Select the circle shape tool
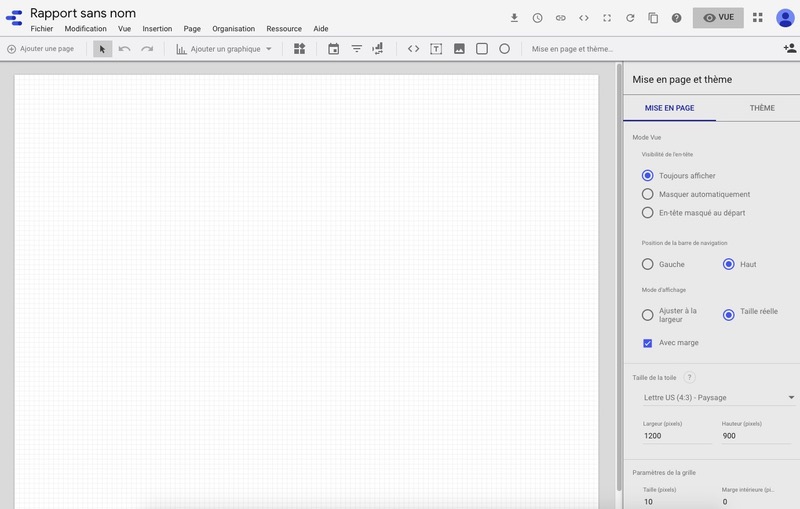This screenshot has height=509, width=800. pos(504,49)
